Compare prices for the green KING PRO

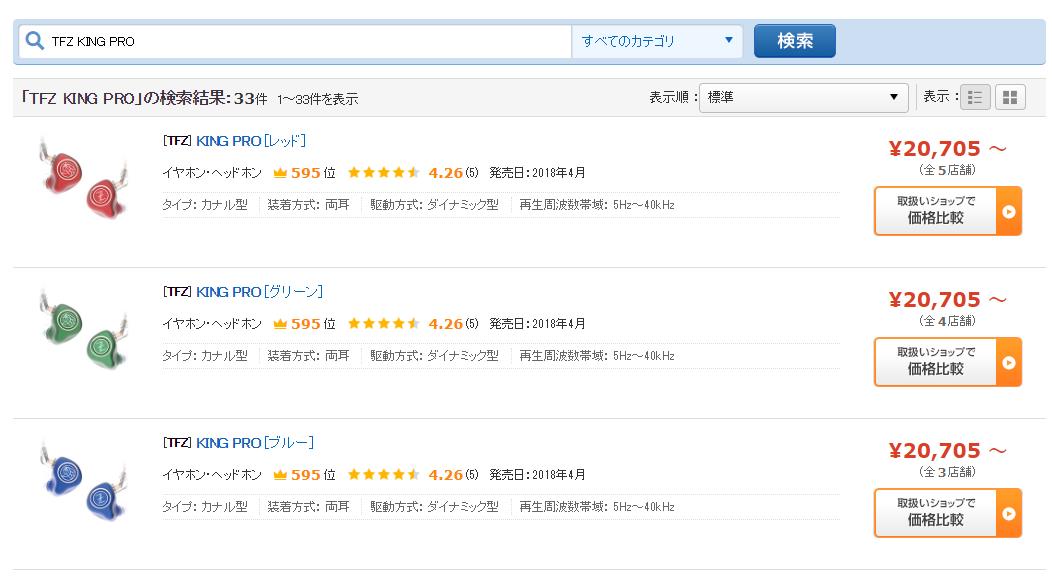(947, 362)
